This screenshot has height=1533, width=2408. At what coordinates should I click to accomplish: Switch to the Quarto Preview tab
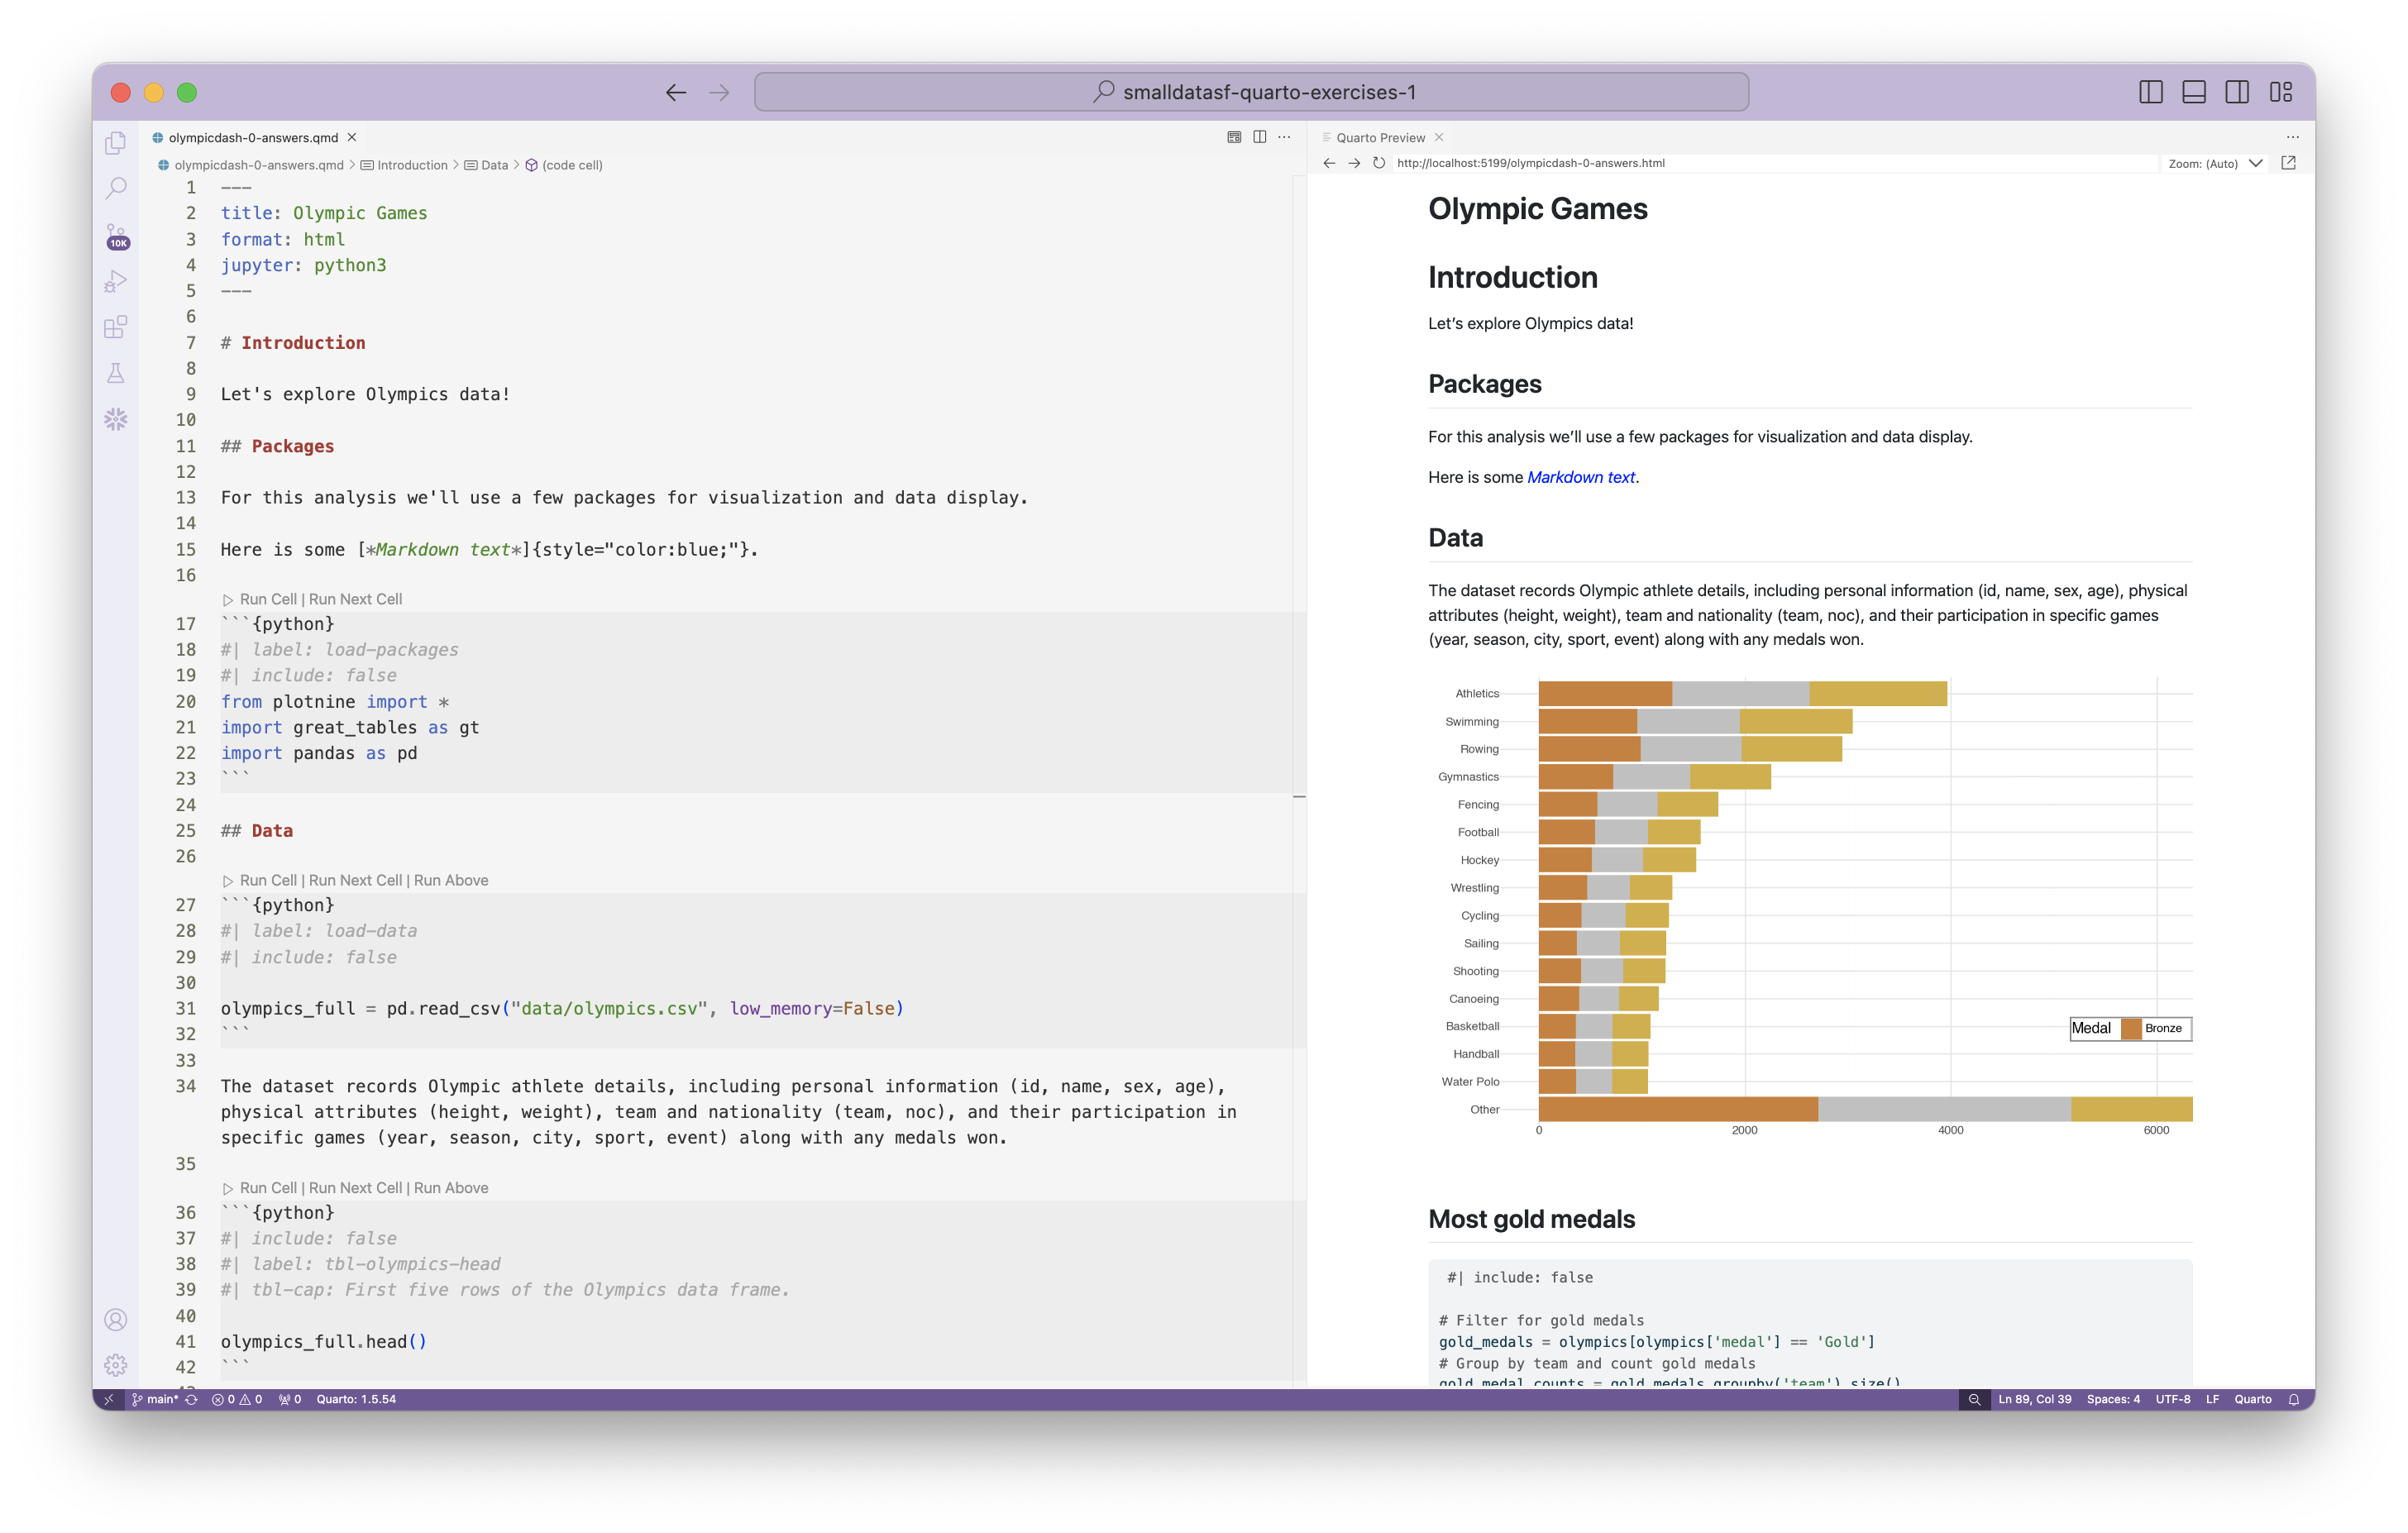[x=1380, y=137]
